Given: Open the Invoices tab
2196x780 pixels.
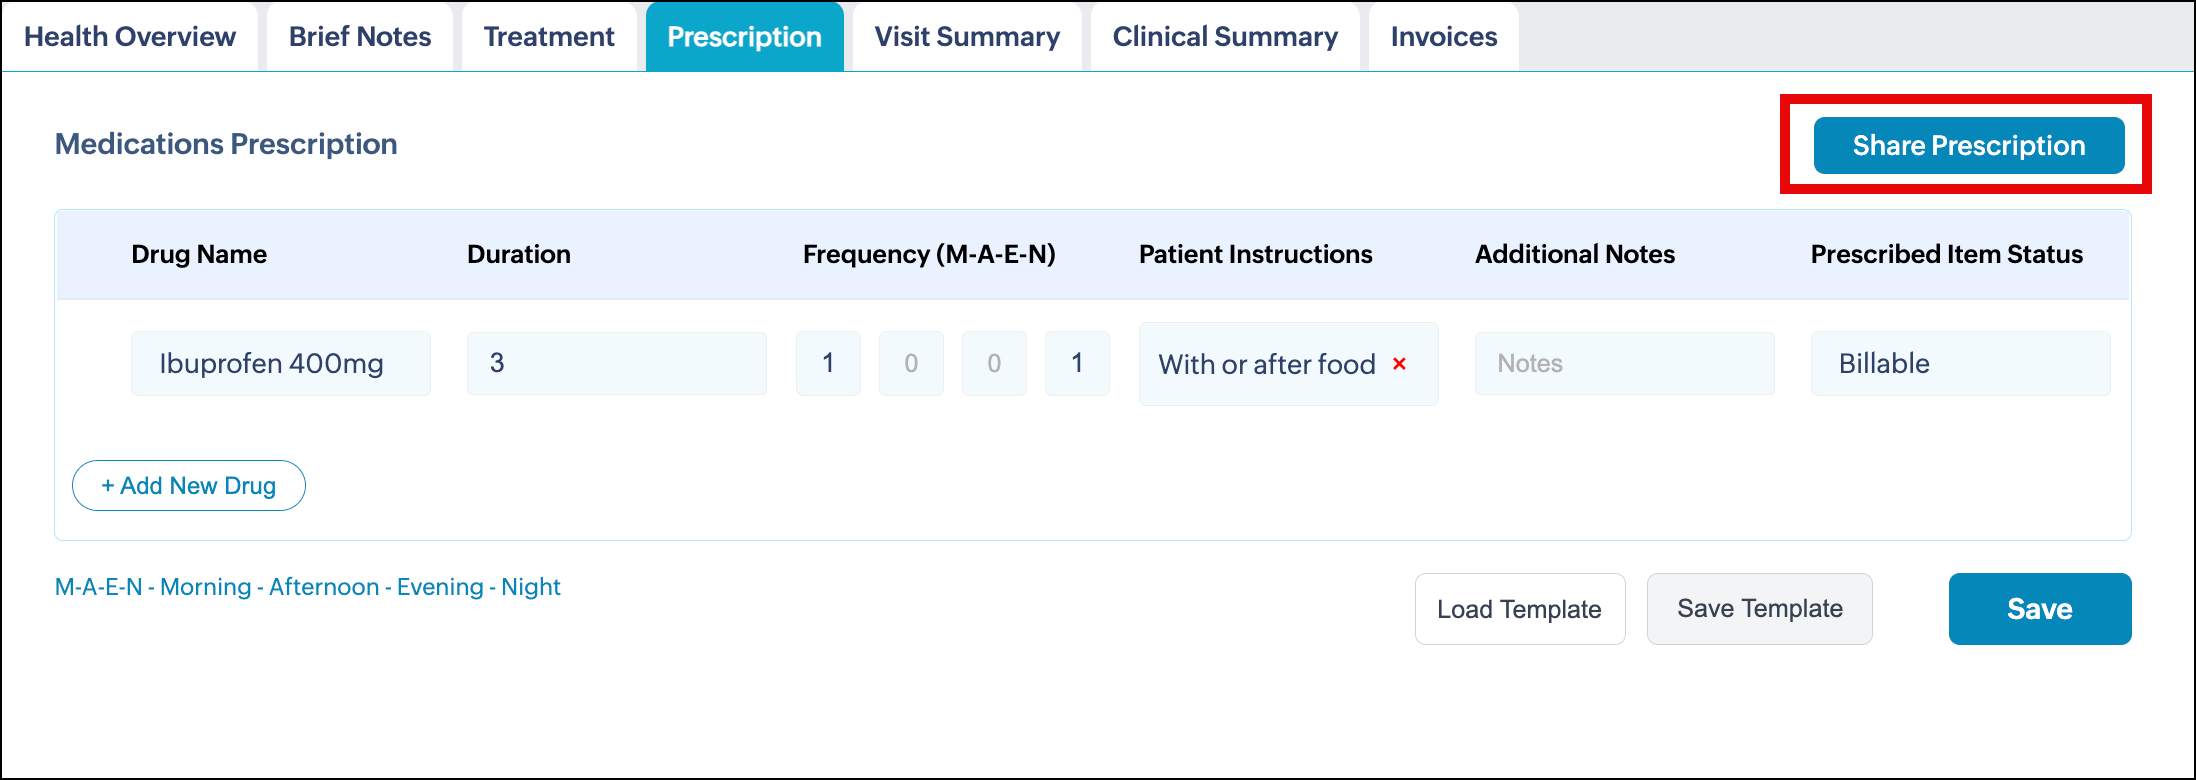Looking at the screenshot, I should pos(1444,37).
